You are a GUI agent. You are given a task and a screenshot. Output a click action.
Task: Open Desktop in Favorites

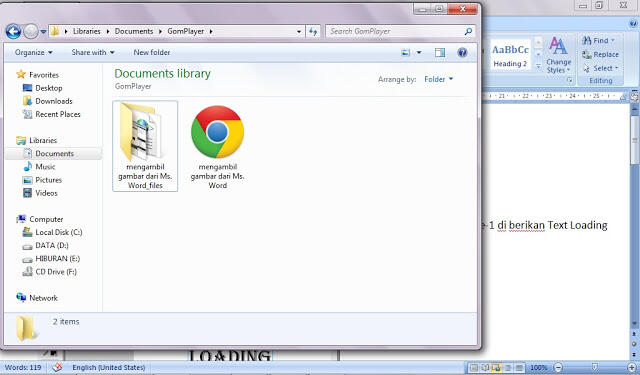click(x=42, y=88)
